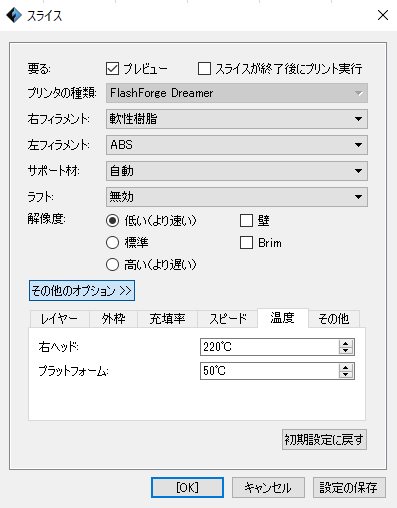Click the 右ヘッド label text
Viewport: 397px width, 508px height.
pyautogui.click(x=58, y=347)
